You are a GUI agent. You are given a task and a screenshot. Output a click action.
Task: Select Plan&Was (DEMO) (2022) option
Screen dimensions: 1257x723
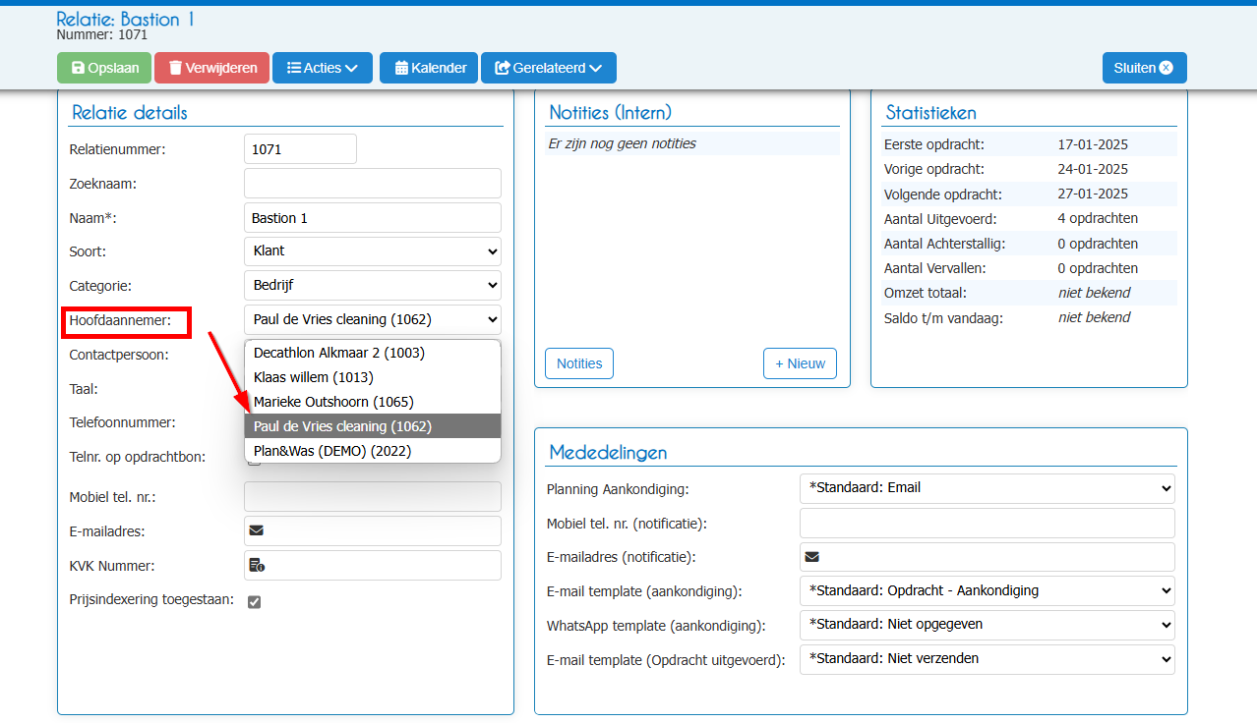pos(373,451)
